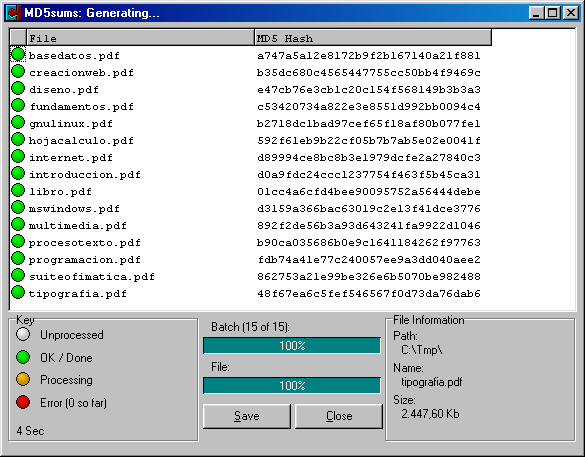Click the green status icon next to gnulinux.pdf

pos(18,122)
